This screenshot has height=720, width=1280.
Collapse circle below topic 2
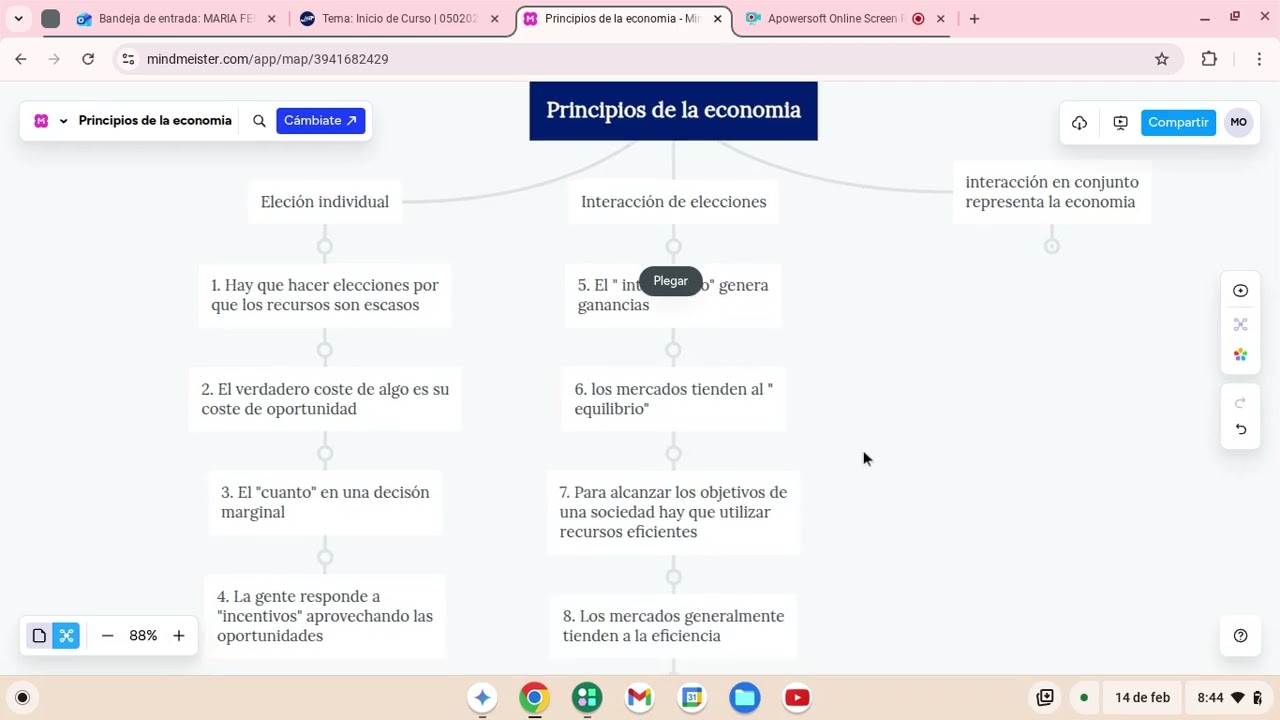point(325,454)
